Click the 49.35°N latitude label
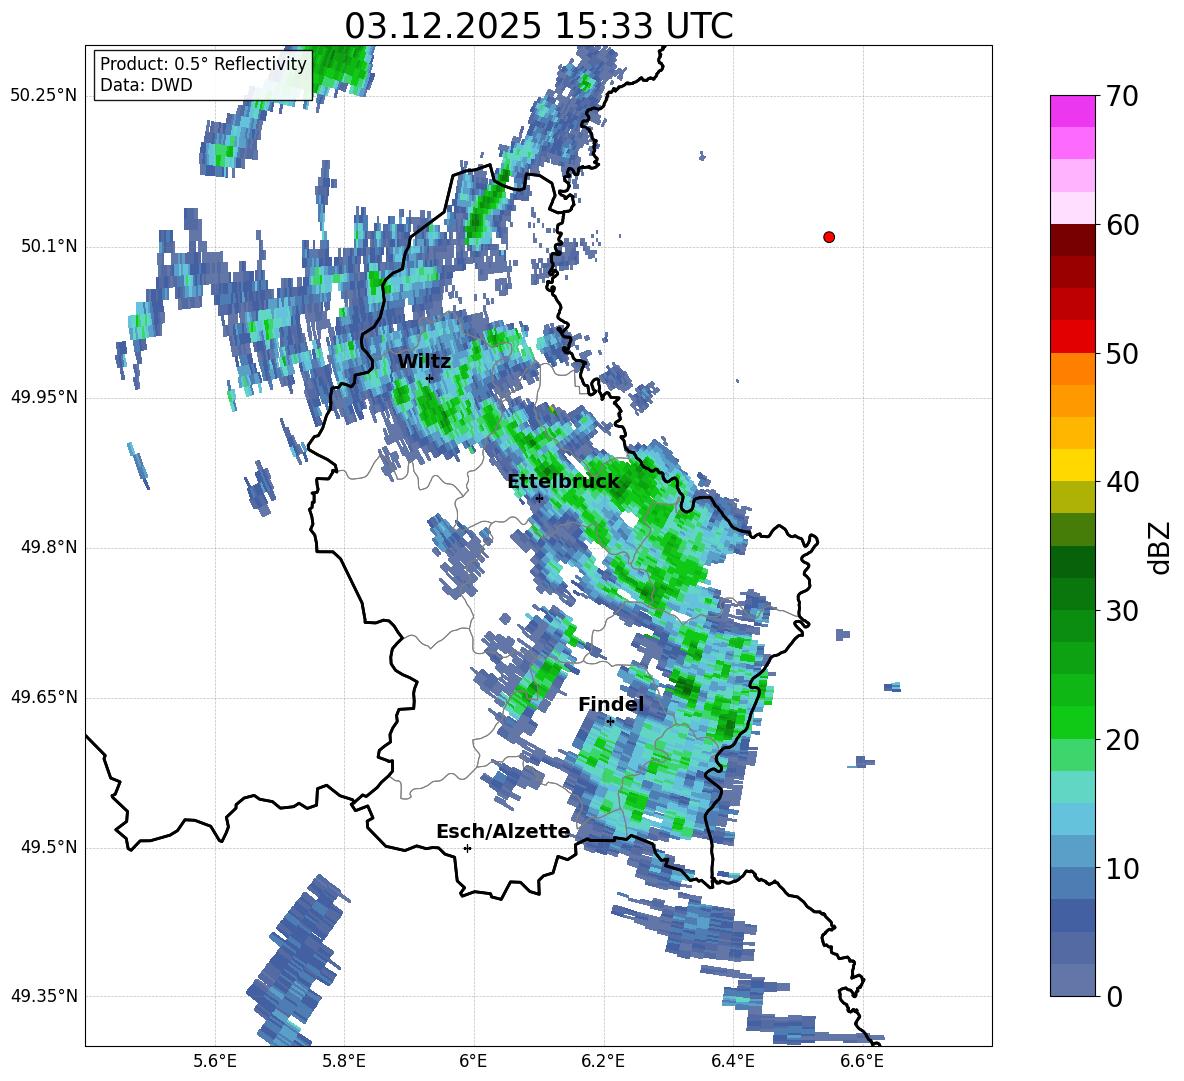 coord(44,996)
